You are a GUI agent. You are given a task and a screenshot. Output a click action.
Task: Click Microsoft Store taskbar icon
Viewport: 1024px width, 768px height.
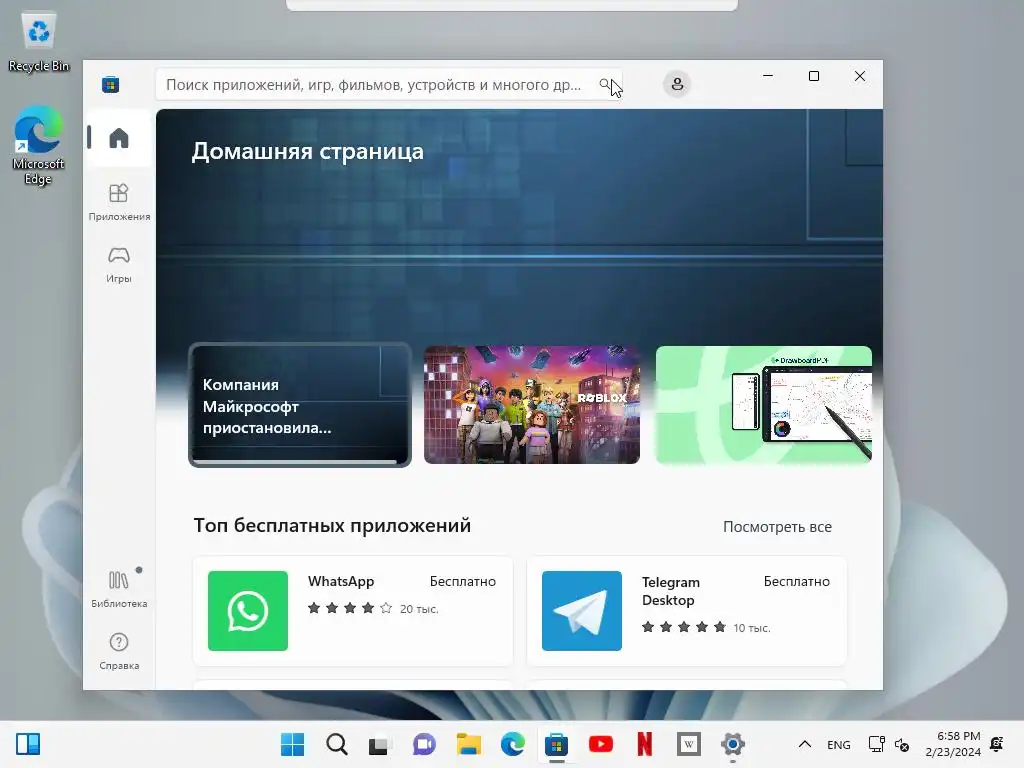pos(556,744)
